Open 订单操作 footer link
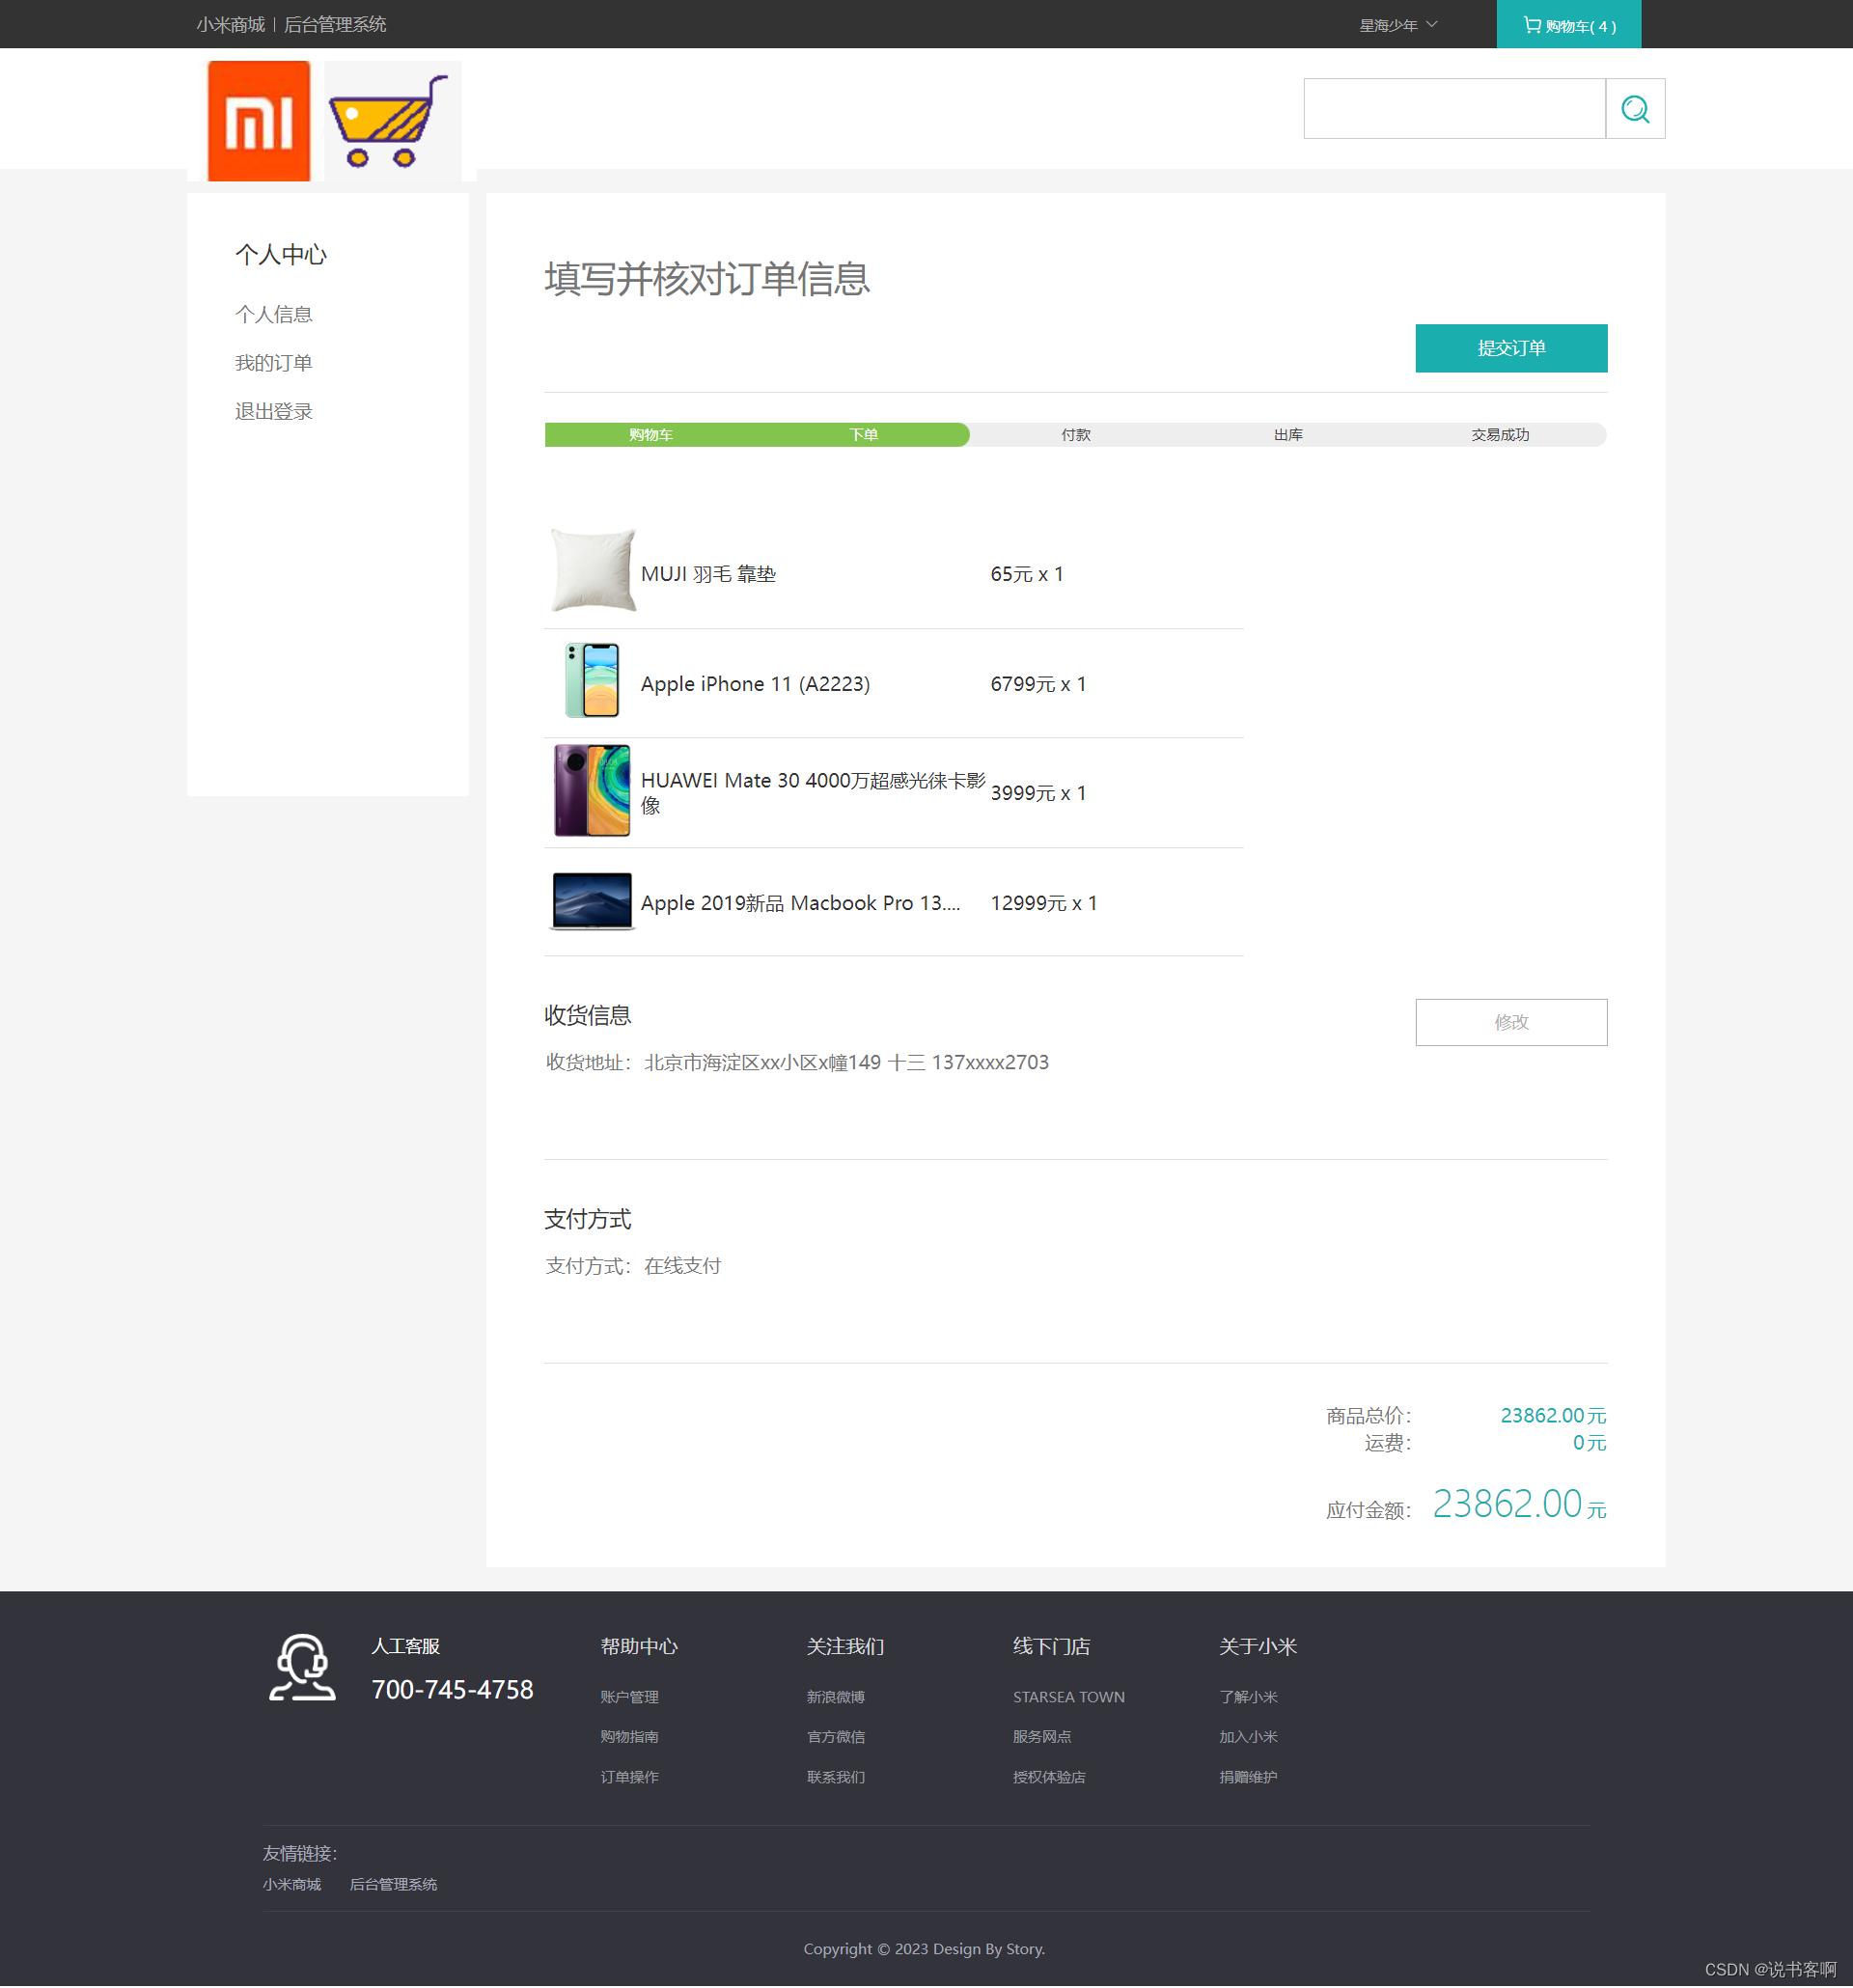Viewport: 1853px width, 1988px height. (629, 1777)
